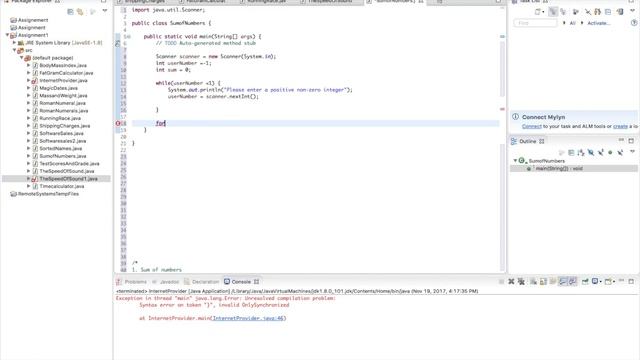Image resolution: width=640 pixels, height=360 pixels.
Task: Toggle Hide Static Members in Outline
Action: (600, 152)
